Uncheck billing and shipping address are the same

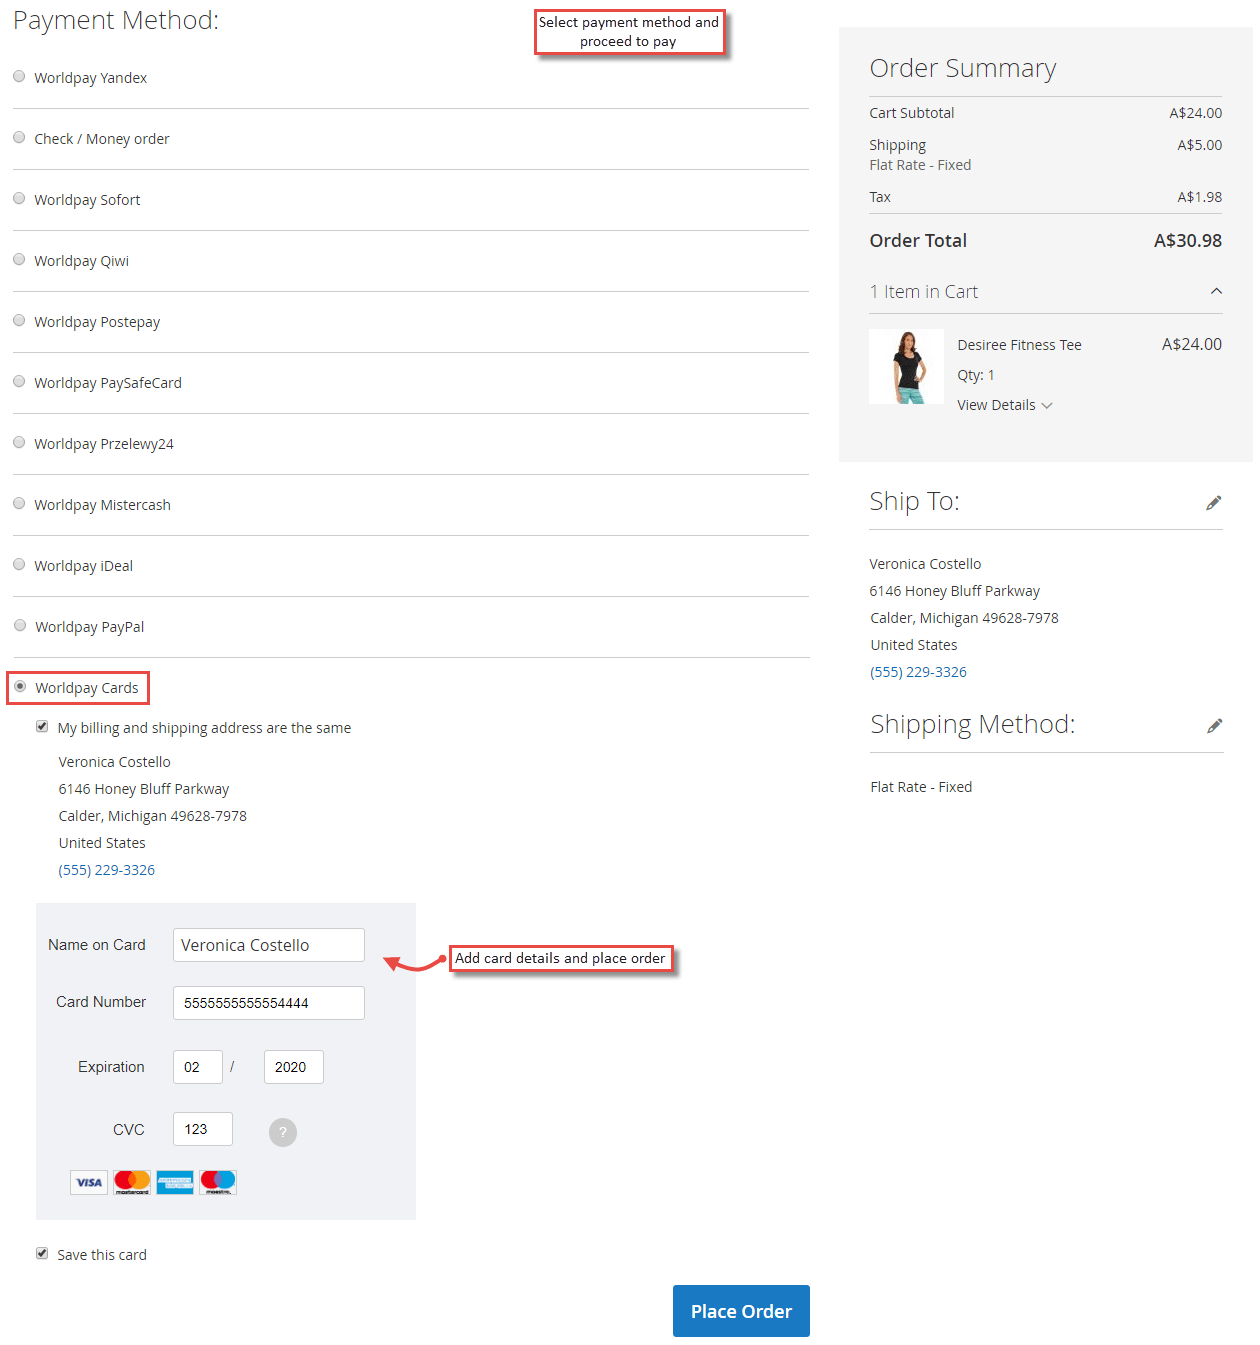(x=42, y=726)
